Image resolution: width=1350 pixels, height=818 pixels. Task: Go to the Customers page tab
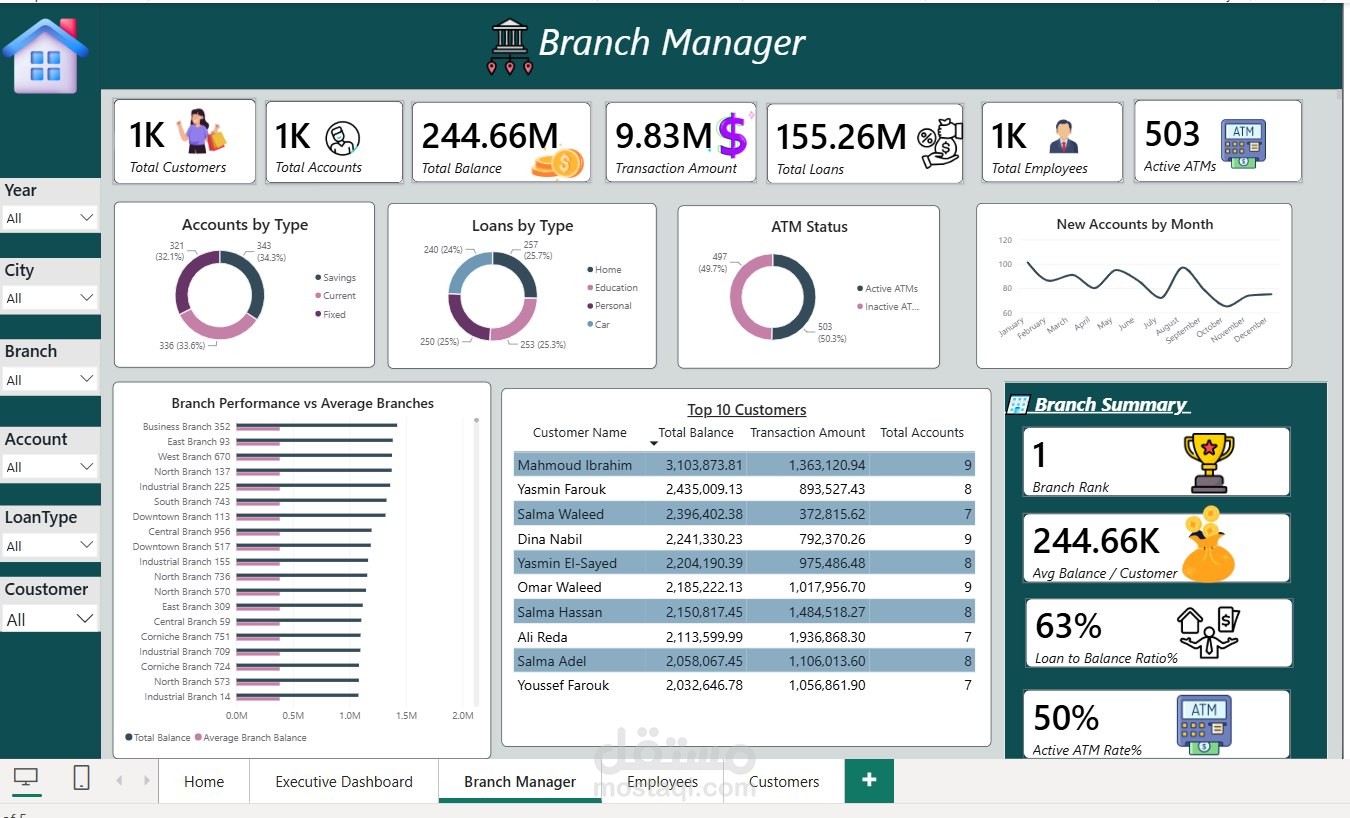coord(784,782)
